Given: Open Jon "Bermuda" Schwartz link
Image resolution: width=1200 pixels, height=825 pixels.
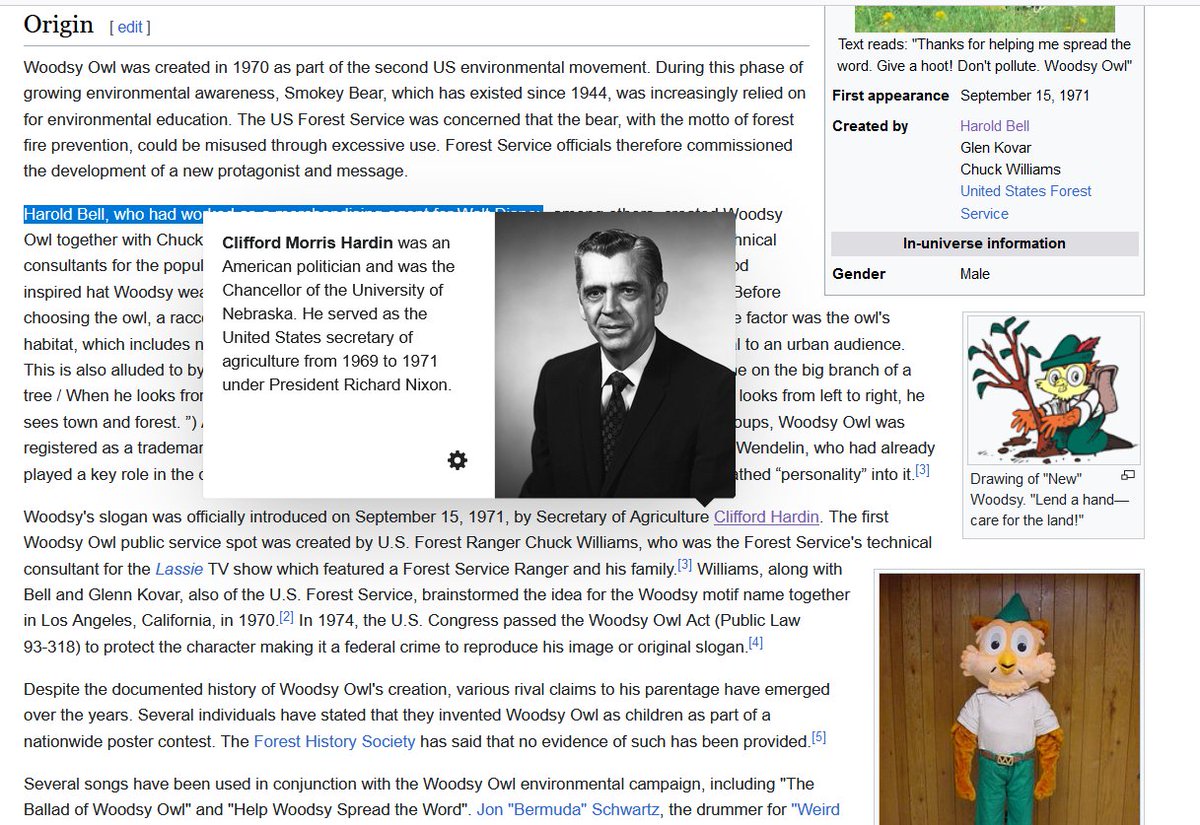Looking at the screenshot, I should click(x=570, y=809).
